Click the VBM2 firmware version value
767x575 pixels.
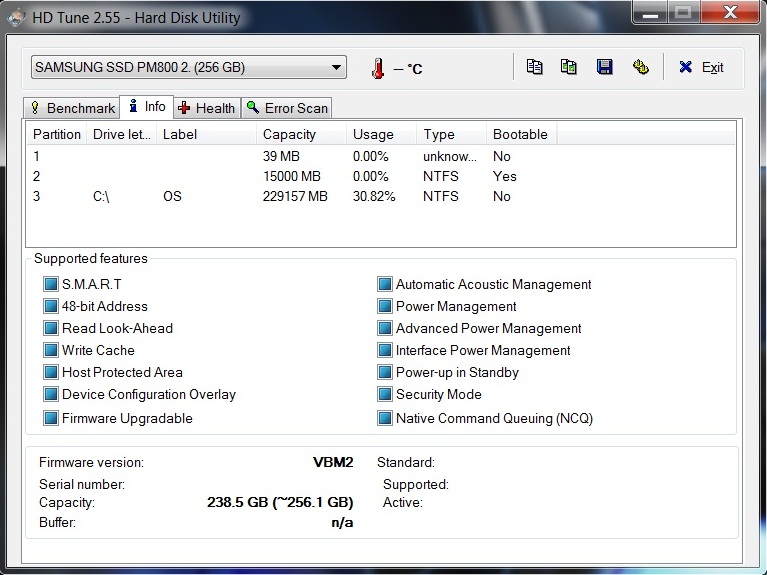pos(333,462)
